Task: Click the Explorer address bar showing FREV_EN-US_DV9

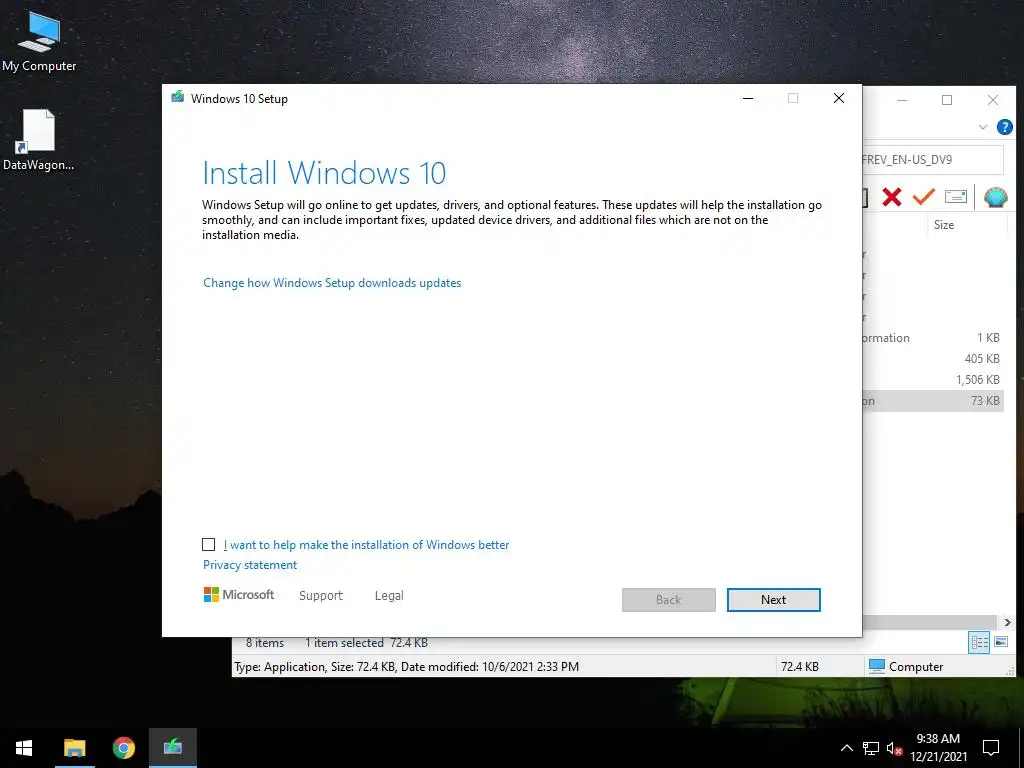Action: pyautogui.click(x=933, y=160)
